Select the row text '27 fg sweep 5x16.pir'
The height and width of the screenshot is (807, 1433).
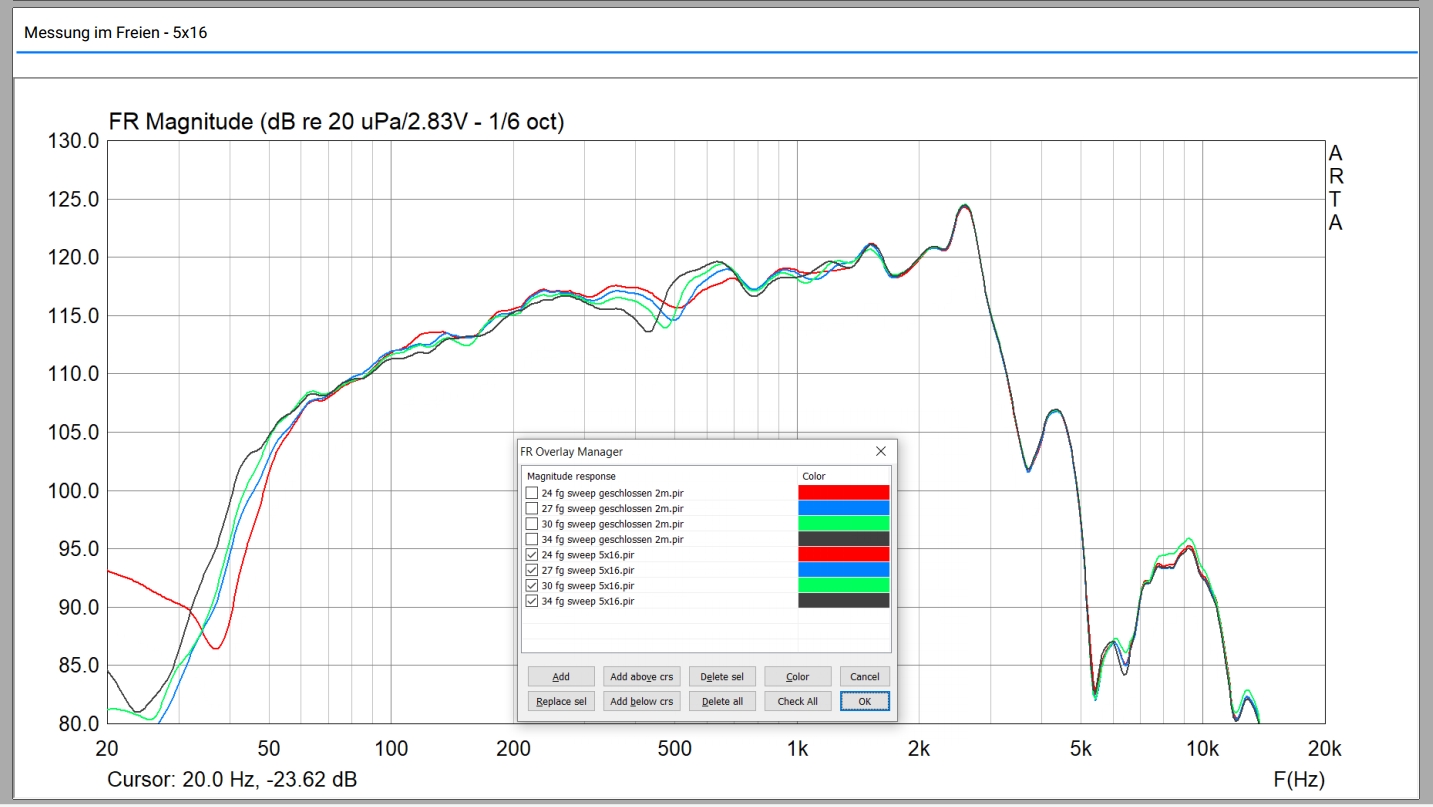pyautogui.click(x=587, y=570)
